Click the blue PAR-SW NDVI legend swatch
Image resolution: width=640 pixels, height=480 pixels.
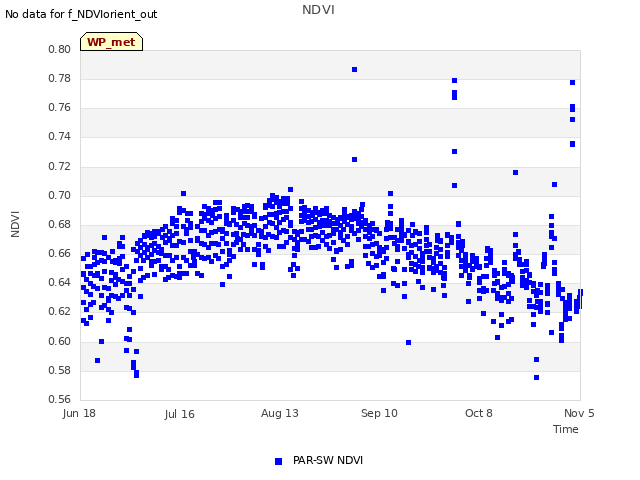[278, 461]
